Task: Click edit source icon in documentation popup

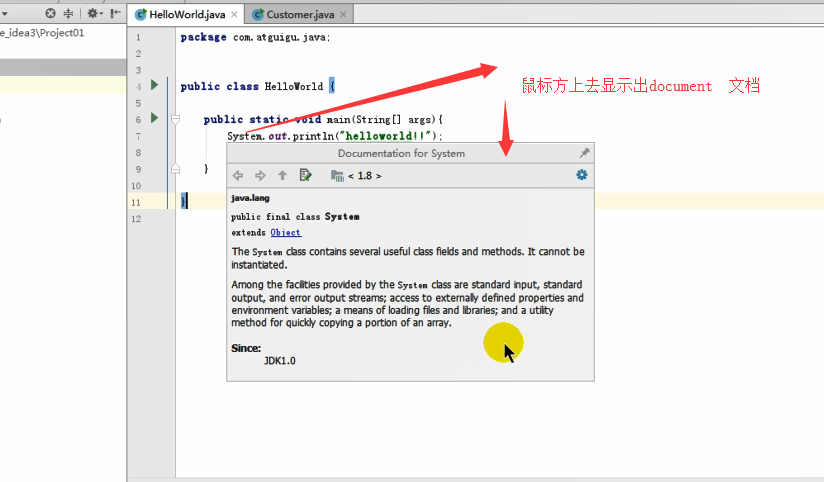Action: 305,175
